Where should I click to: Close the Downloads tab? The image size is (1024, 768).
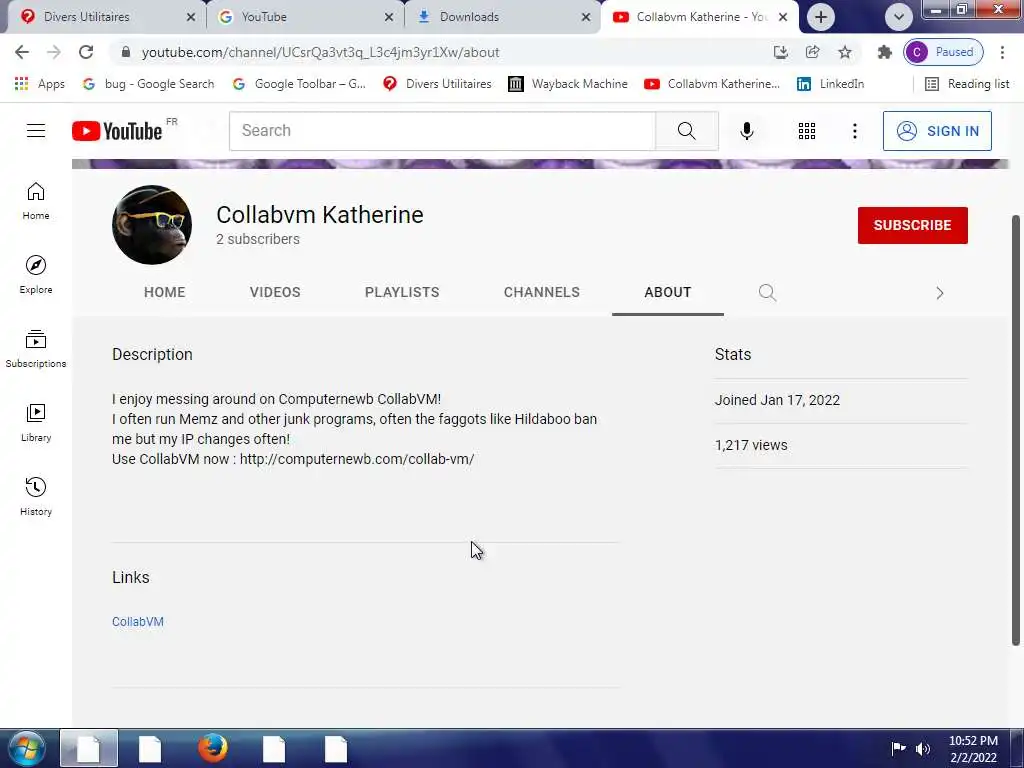pyautogui.click(x=586, y=17)
